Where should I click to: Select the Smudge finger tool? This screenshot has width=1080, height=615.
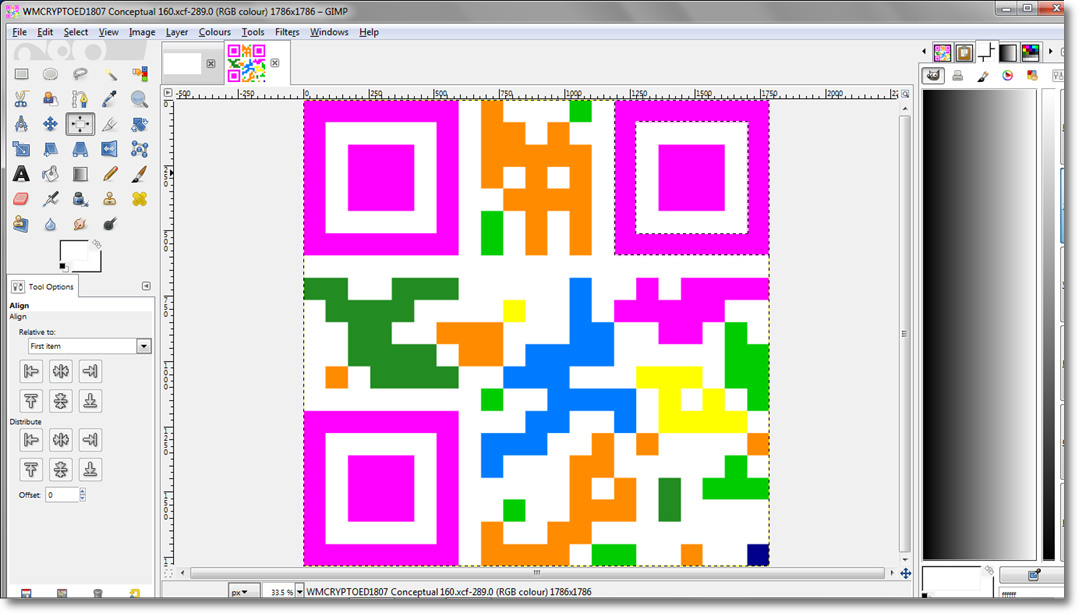(x=80, y=224)
